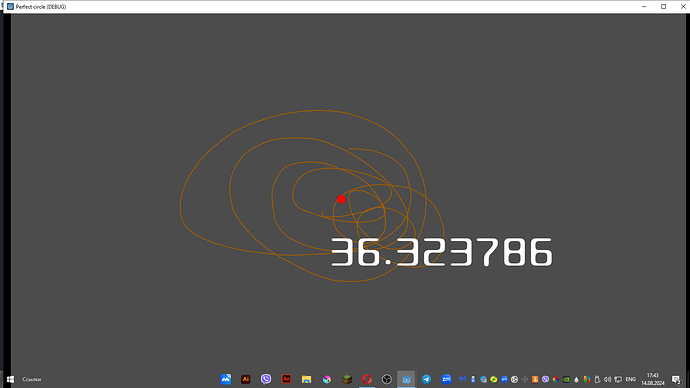The image size is (690, 388).
Task: Open Telegram from the taskbar
Action: 426,379
